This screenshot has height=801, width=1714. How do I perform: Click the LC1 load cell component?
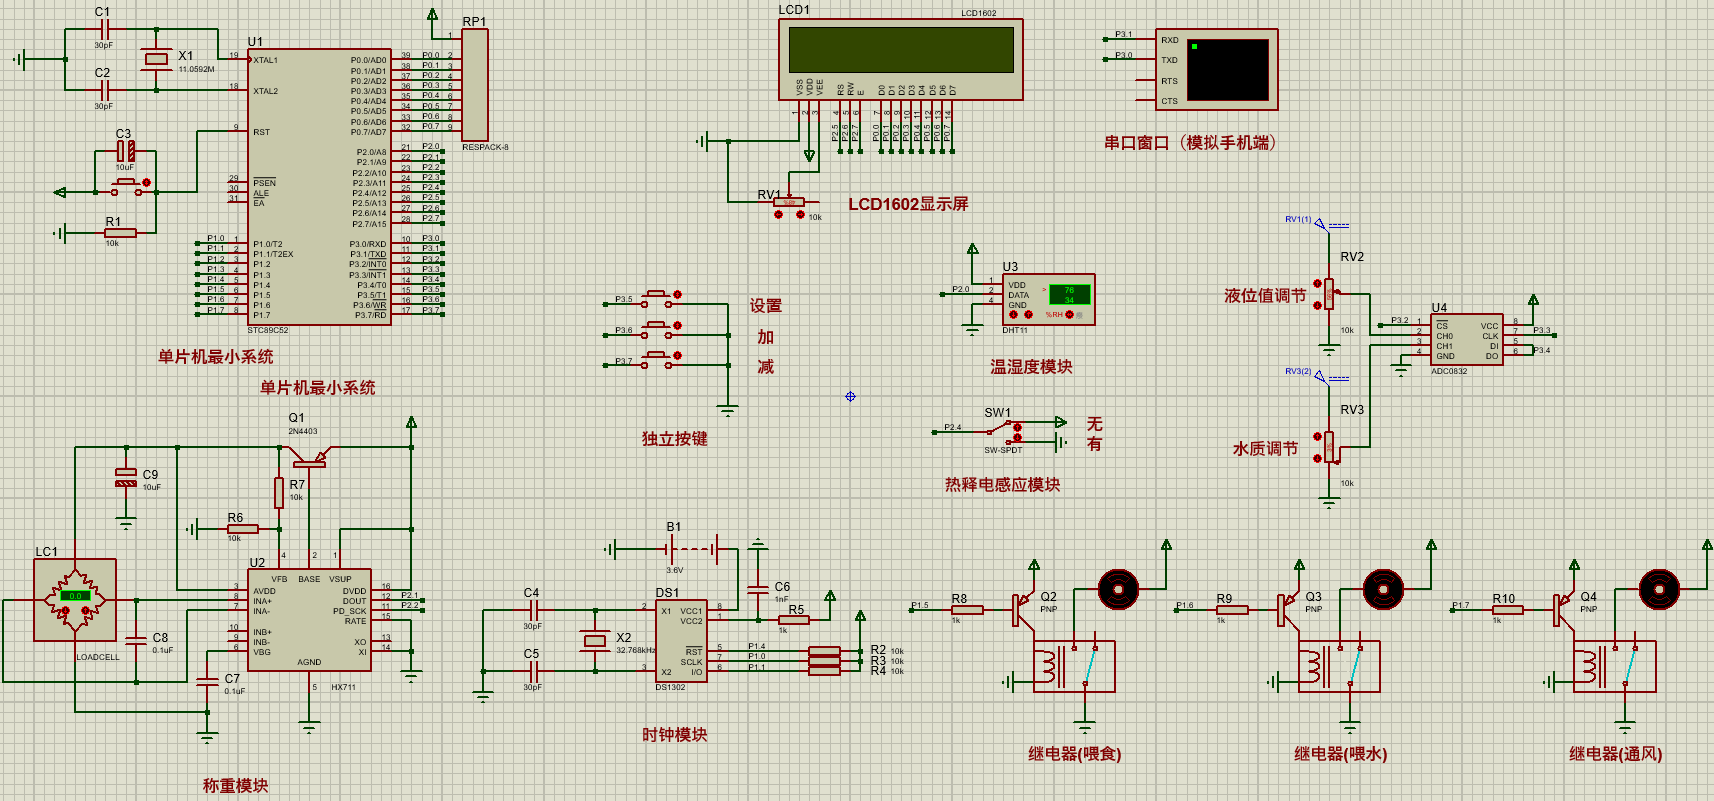point(75,599)
